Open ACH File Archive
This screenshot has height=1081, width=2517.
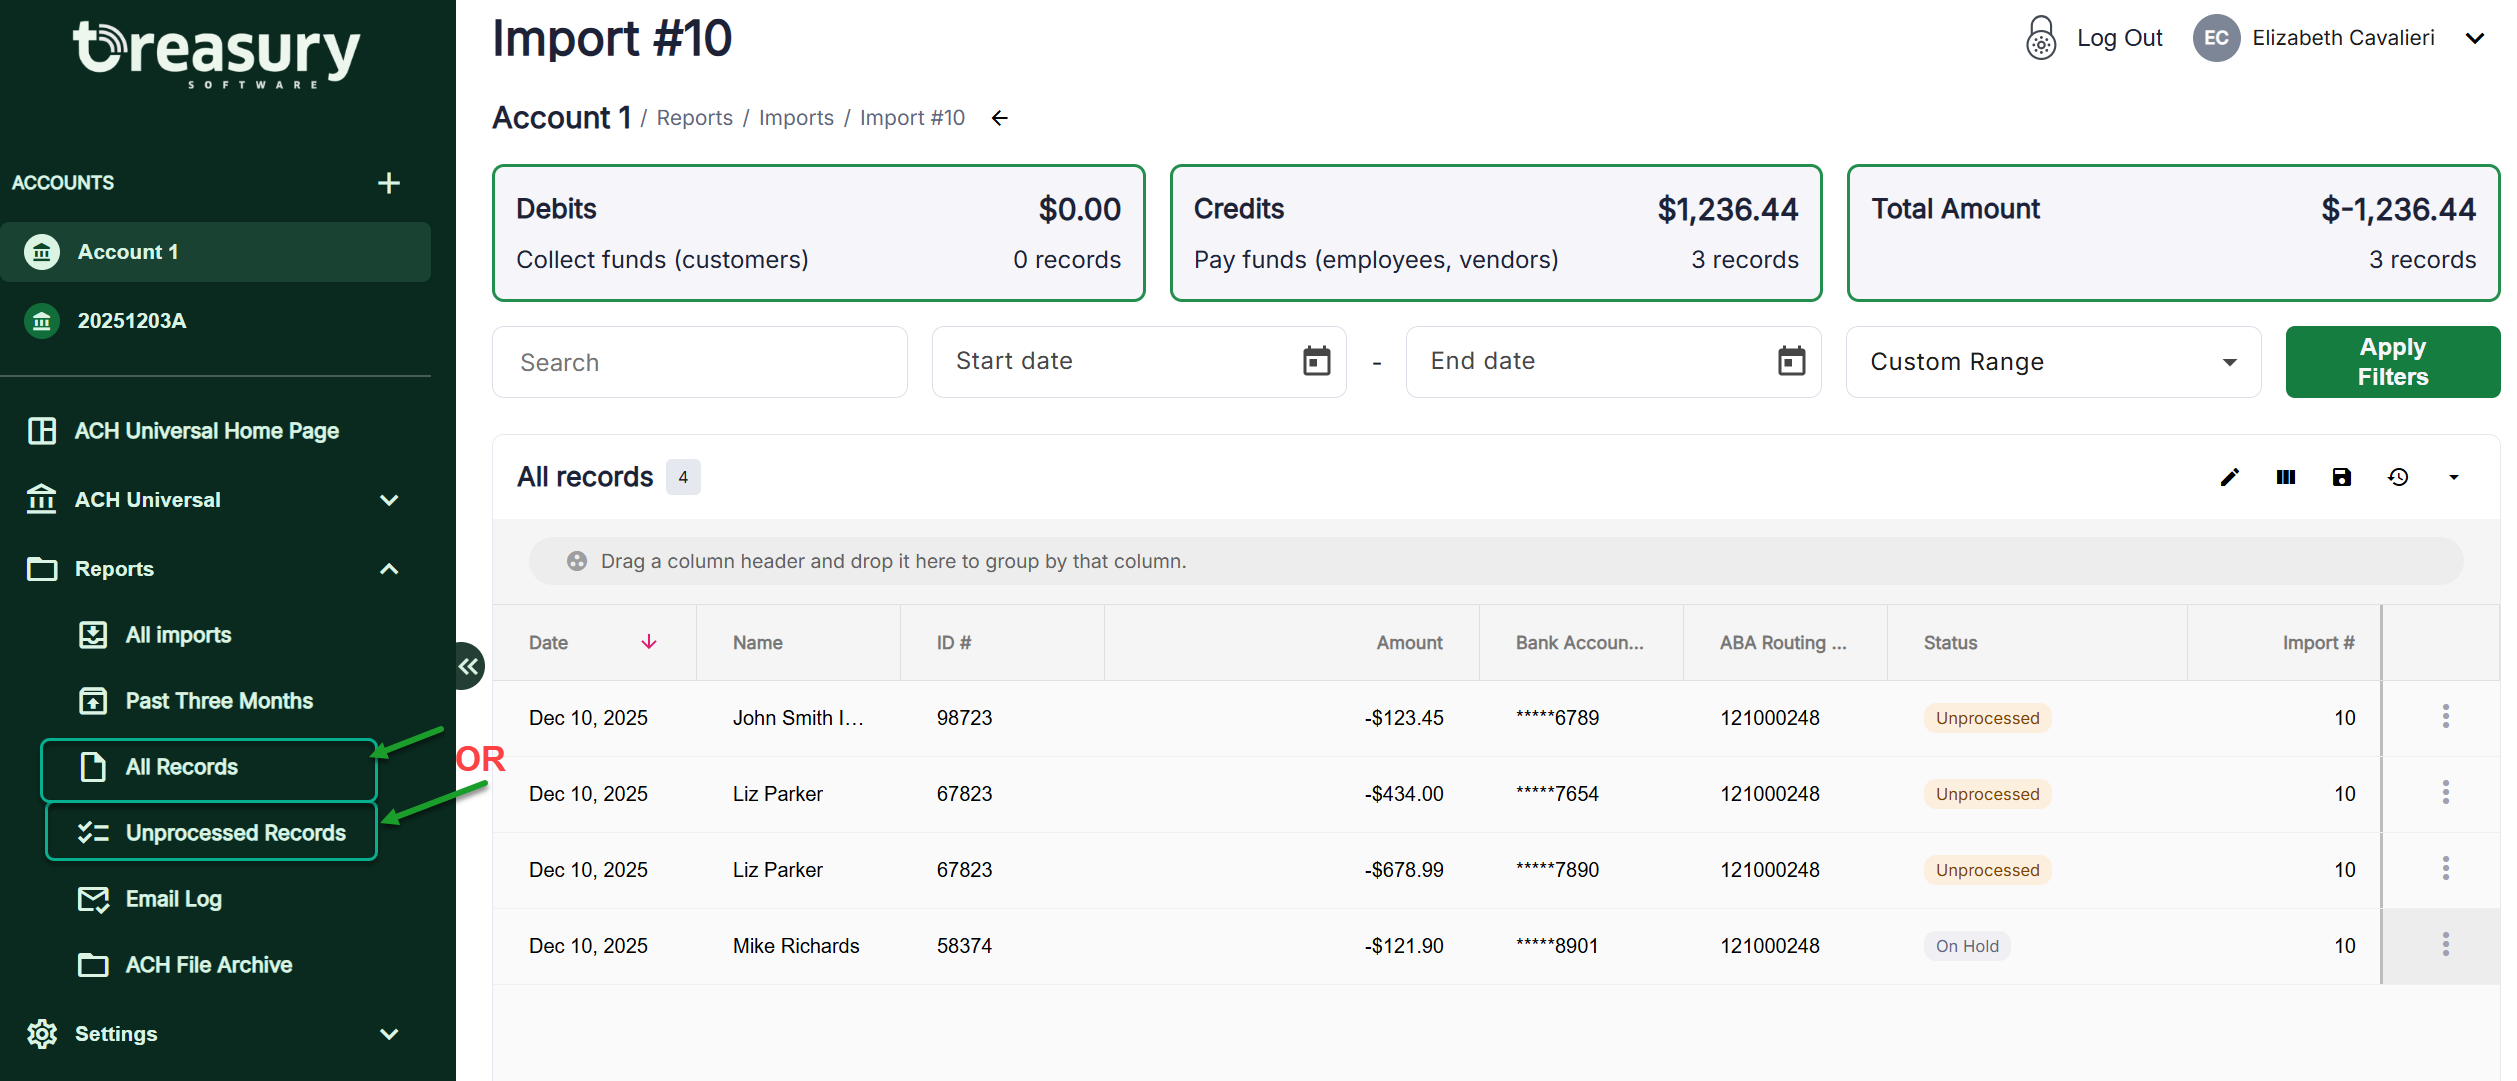click(208, 965)
